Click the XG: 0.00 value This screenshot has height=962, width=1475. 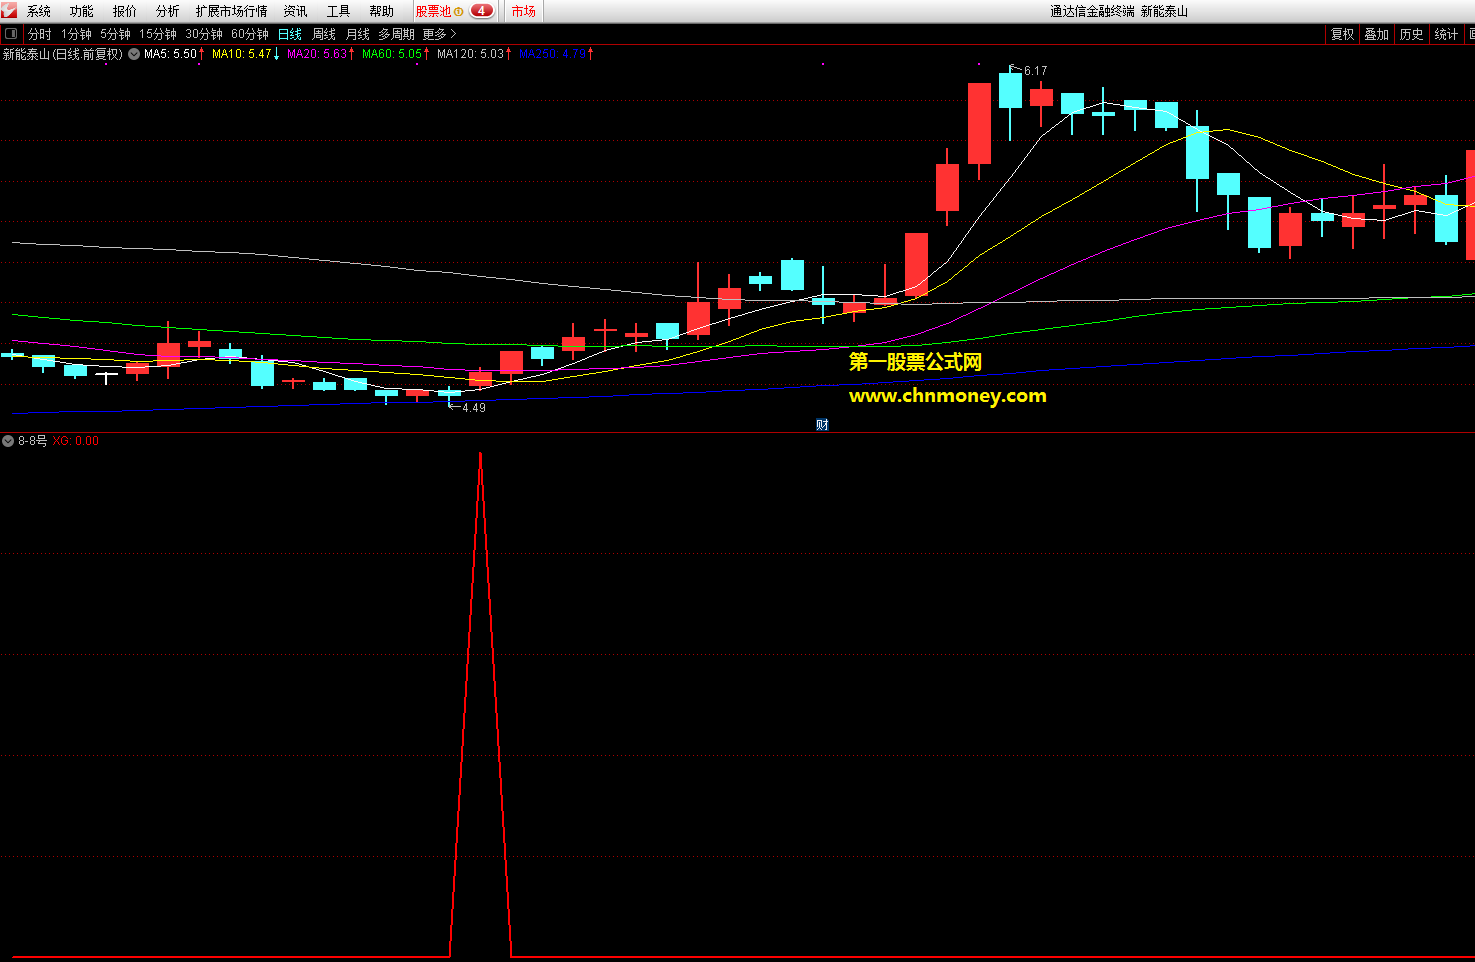(x=76, y=441)
